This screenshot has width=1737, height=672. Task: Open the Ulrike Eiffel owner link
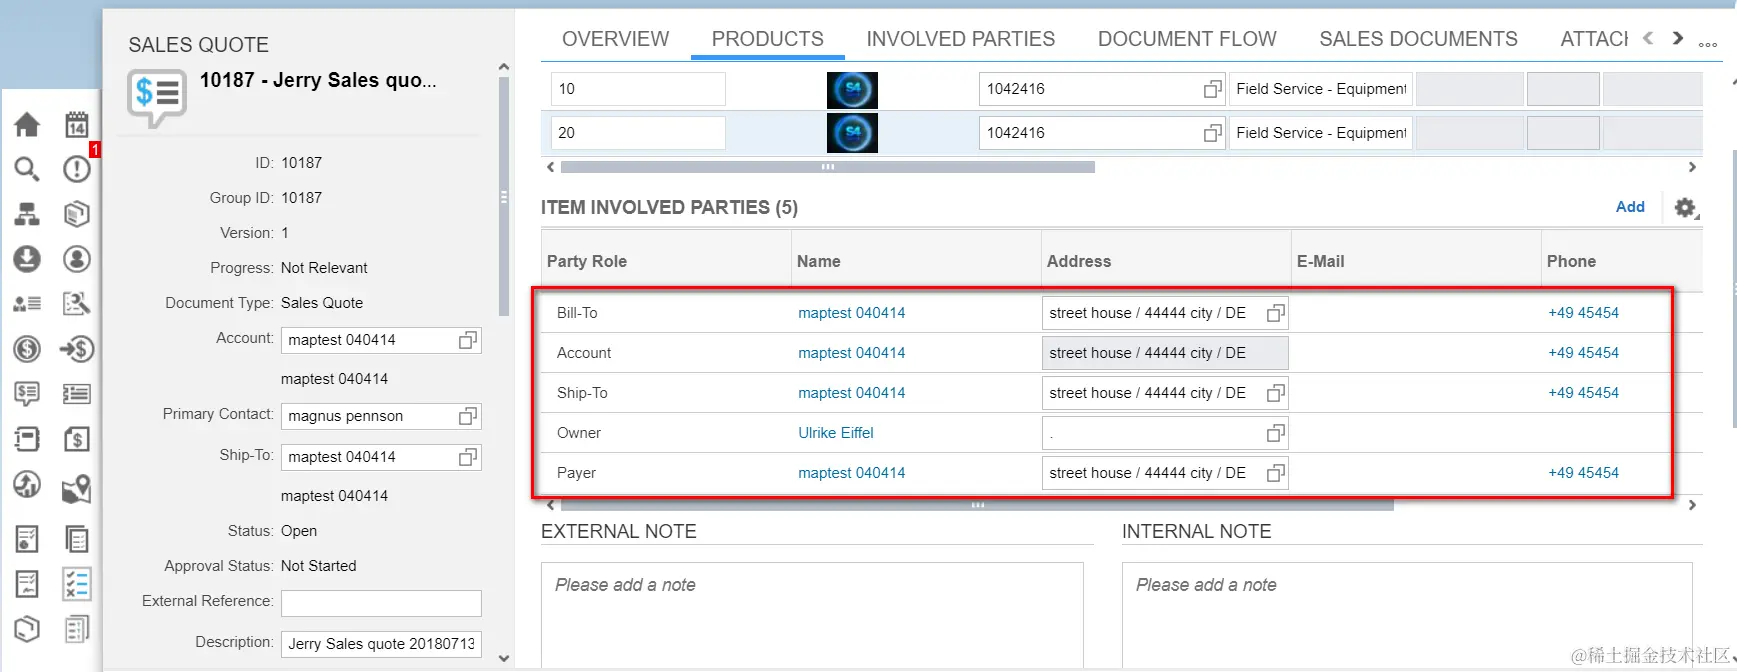point(835,433)
